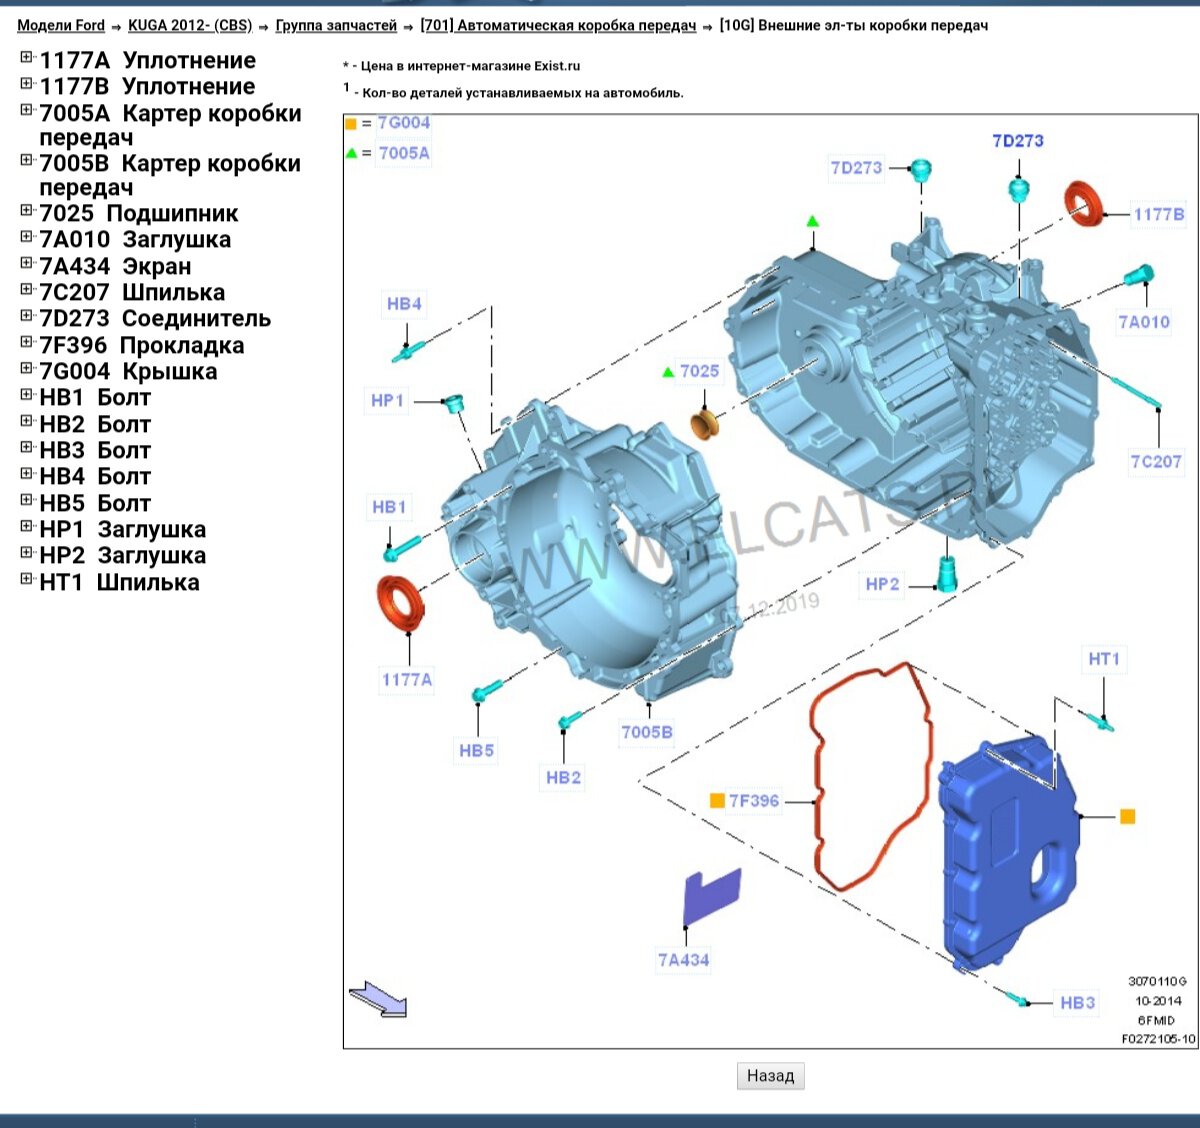Click the HB4 bolt callout label
The width and height of the screenshot is (1200, 1128).
pos(404,304)
